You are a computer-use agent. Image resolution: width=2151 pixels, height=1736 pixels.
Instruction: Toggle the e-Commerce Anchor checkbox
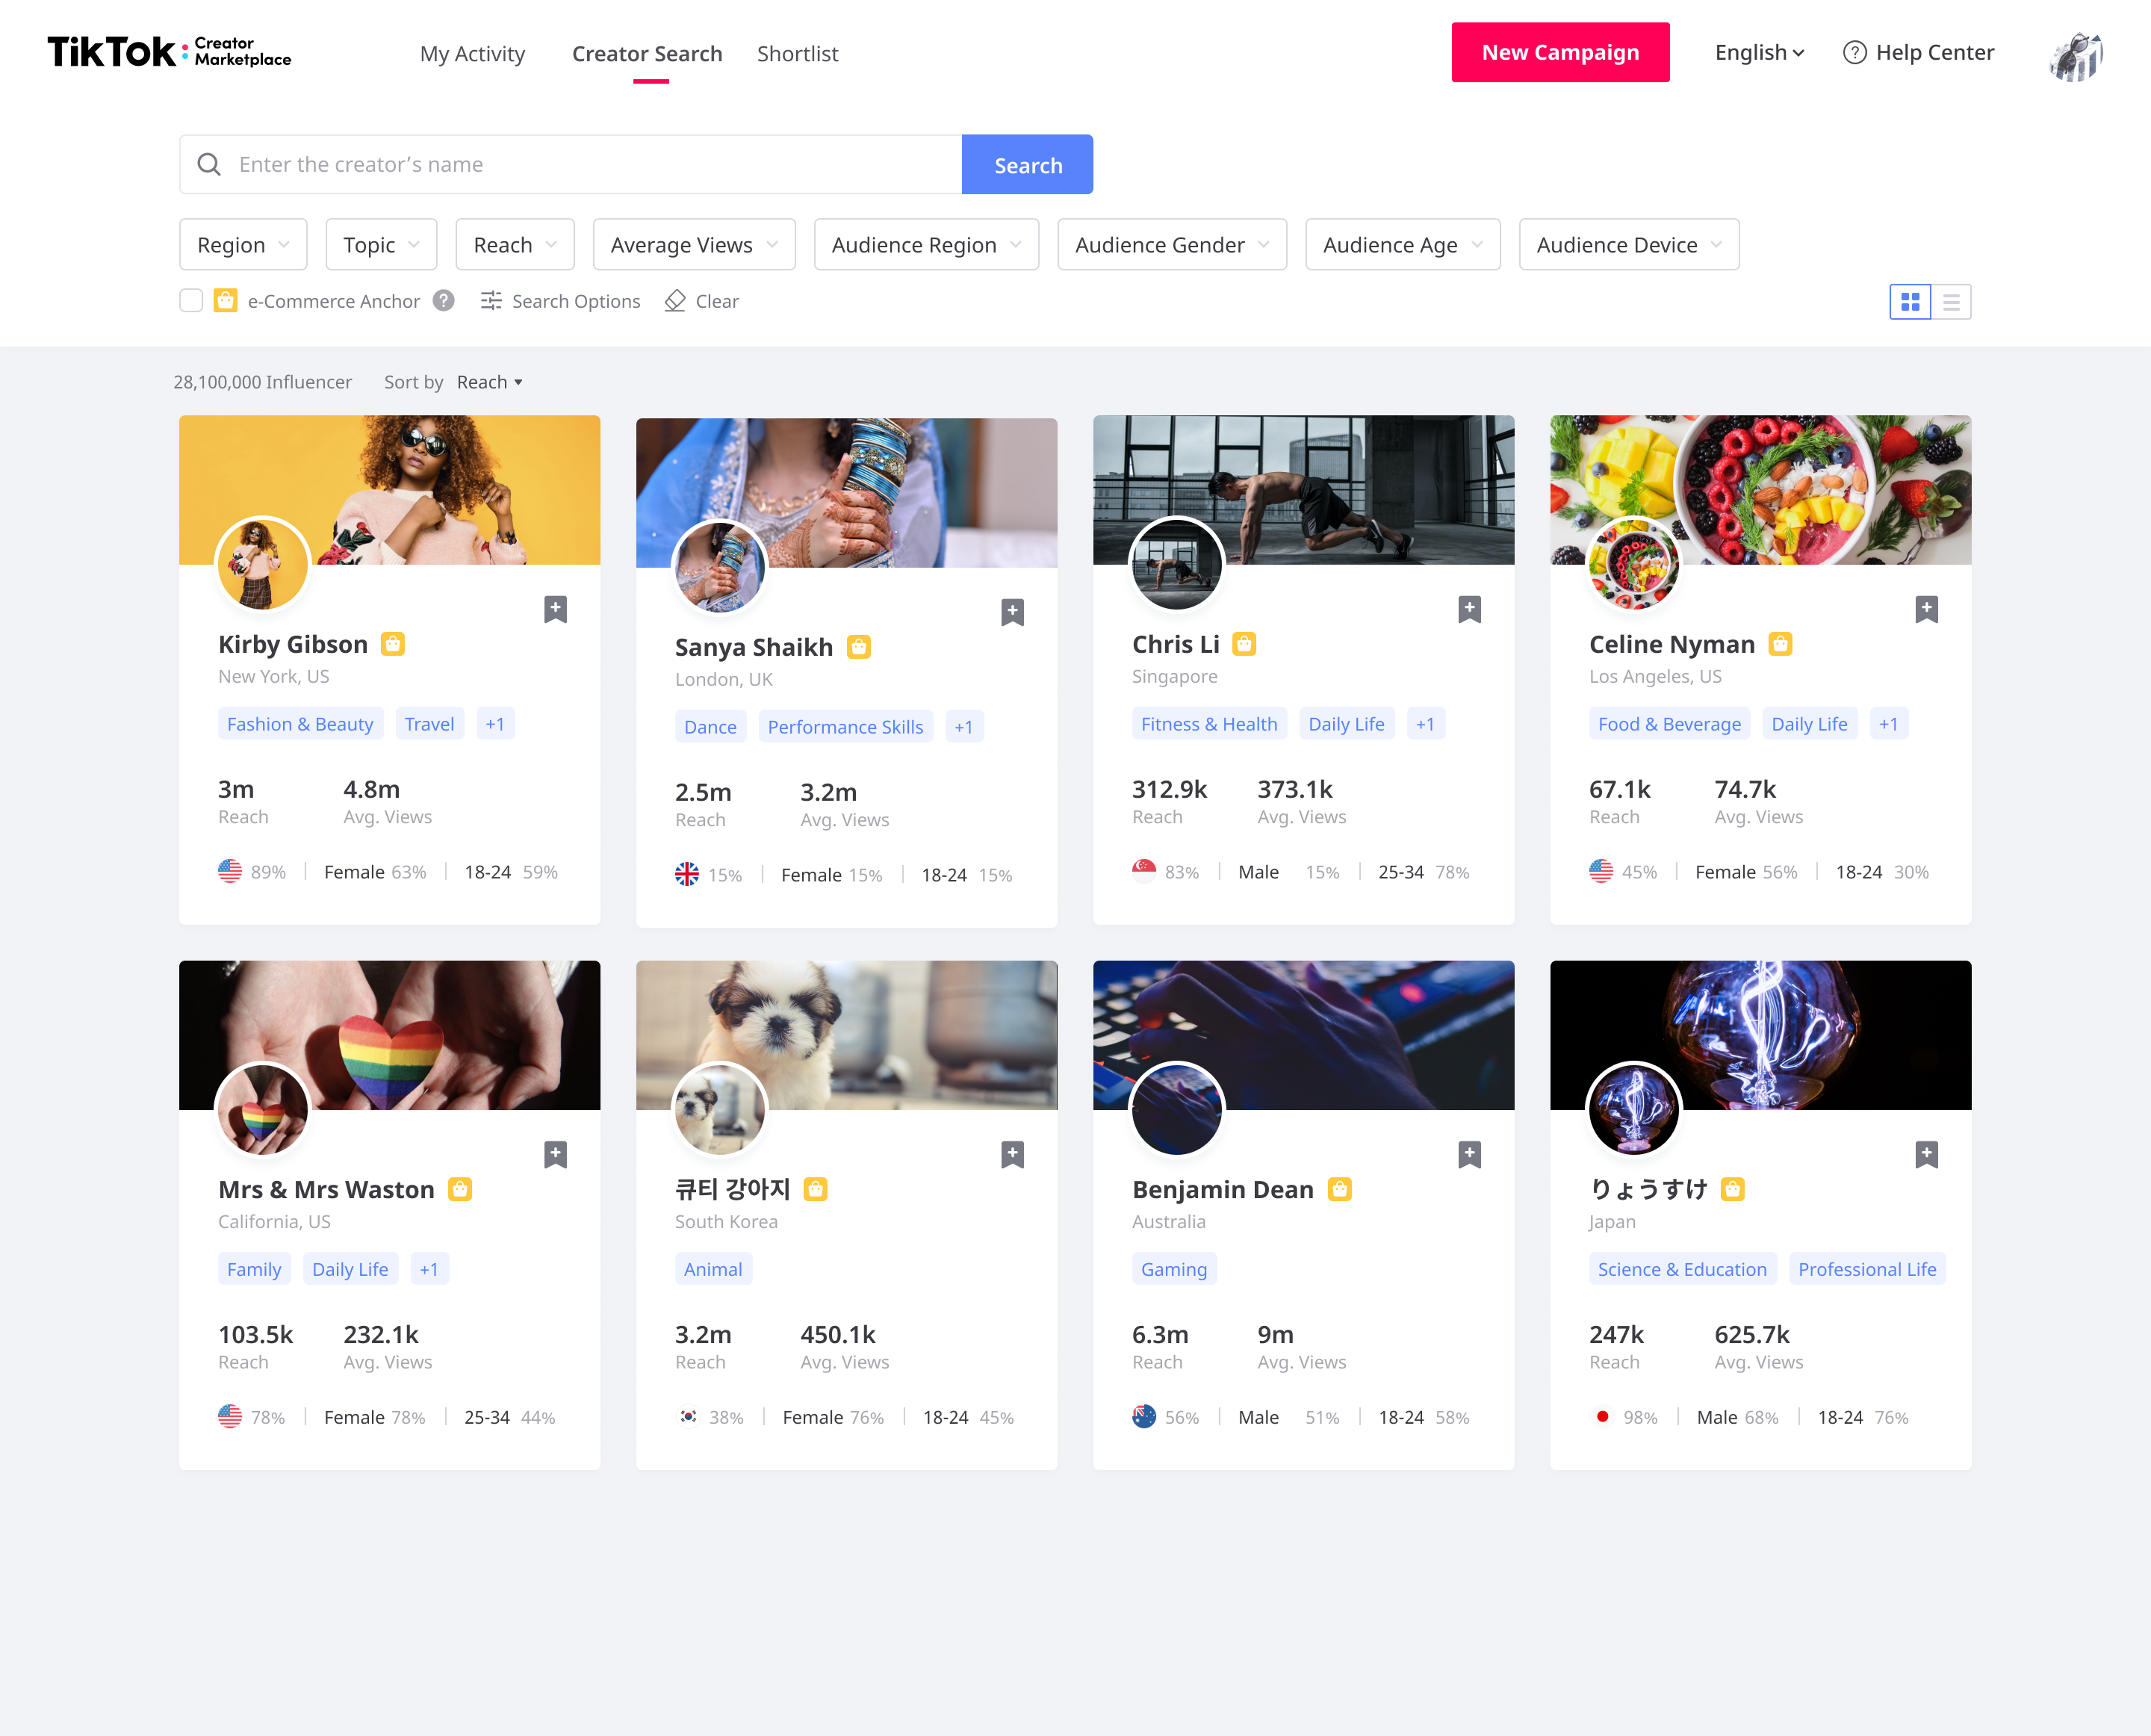(x=191, y=300)
